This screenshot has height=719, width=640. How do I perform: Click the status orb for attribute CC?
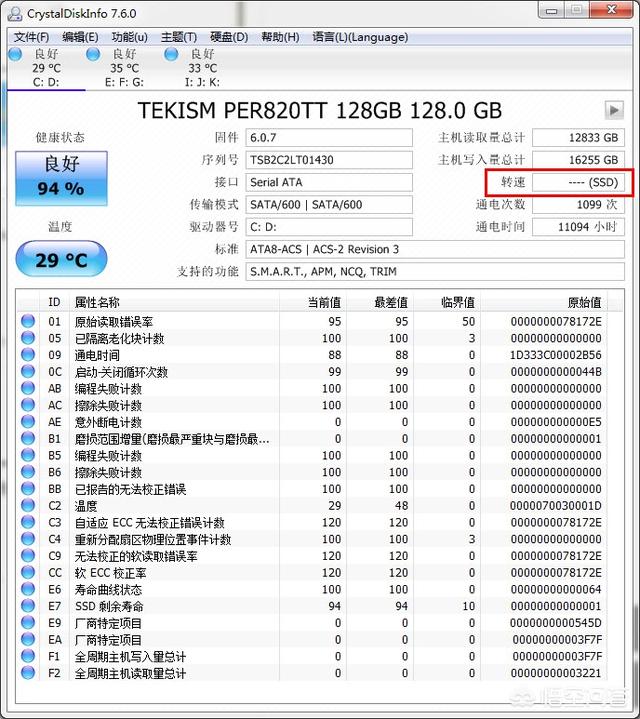pyautogui.click(x=28, y=572)
